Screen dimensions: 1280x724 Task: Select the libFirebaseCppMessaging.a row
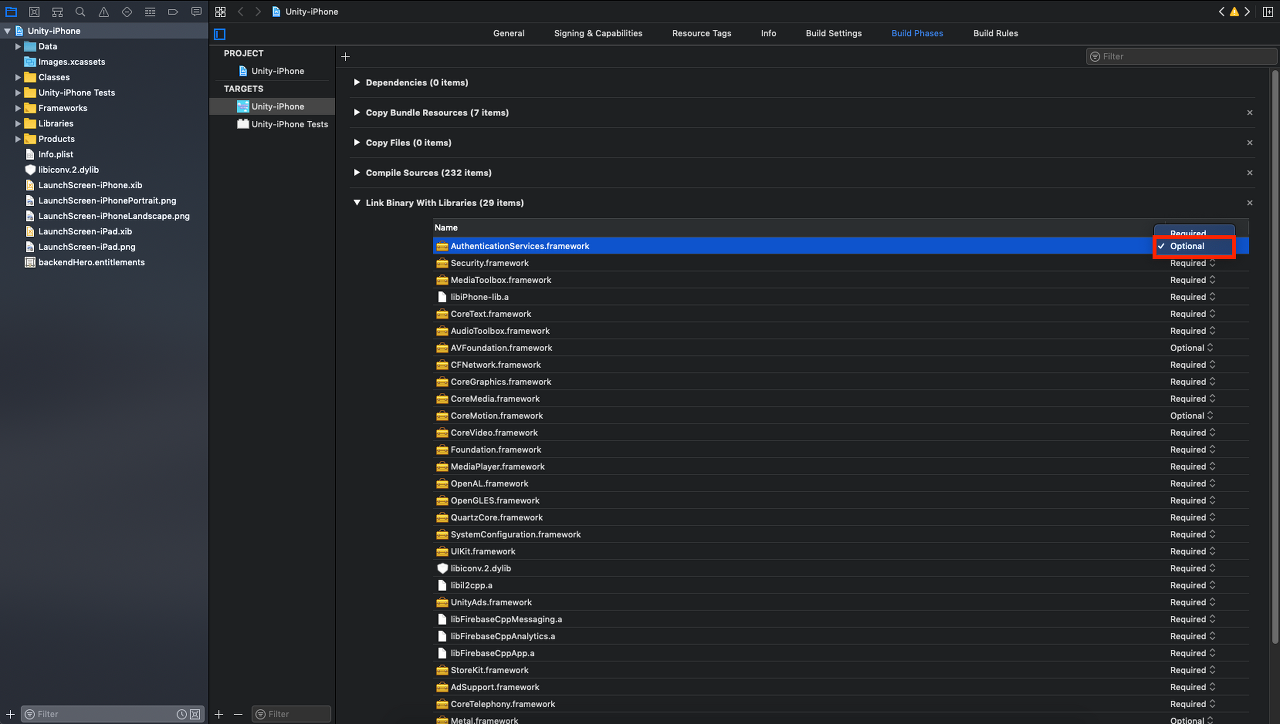point(840,619)
